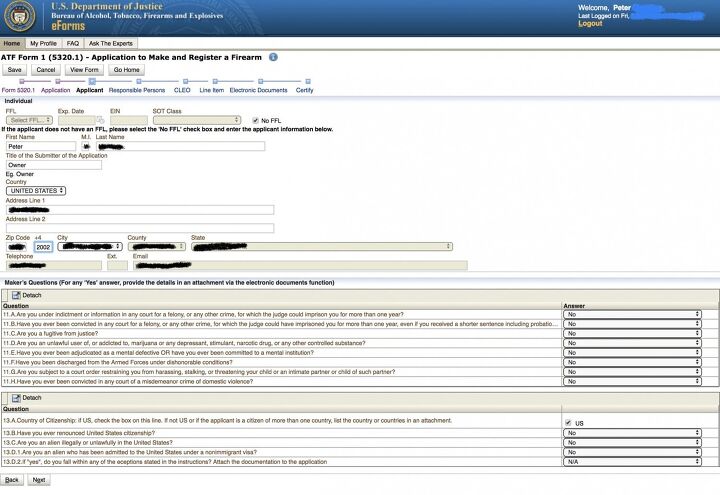Open N/A dropdown for question 13.D.2

pyautogui.click(x=632, y=462)
